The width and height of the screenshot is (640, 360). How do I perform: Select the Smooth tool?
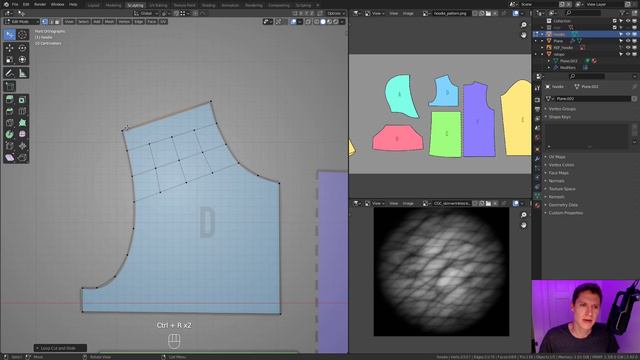[x=22, y=134]
